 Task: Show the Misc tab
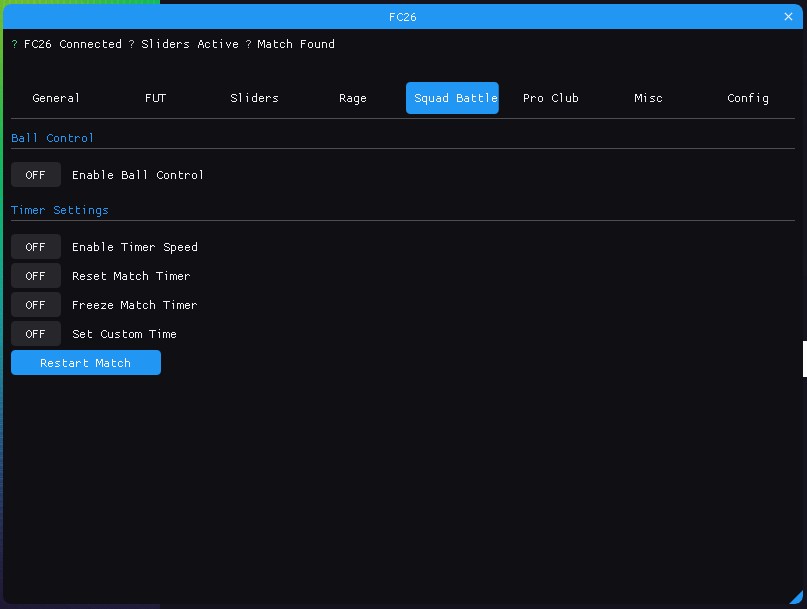648,98
